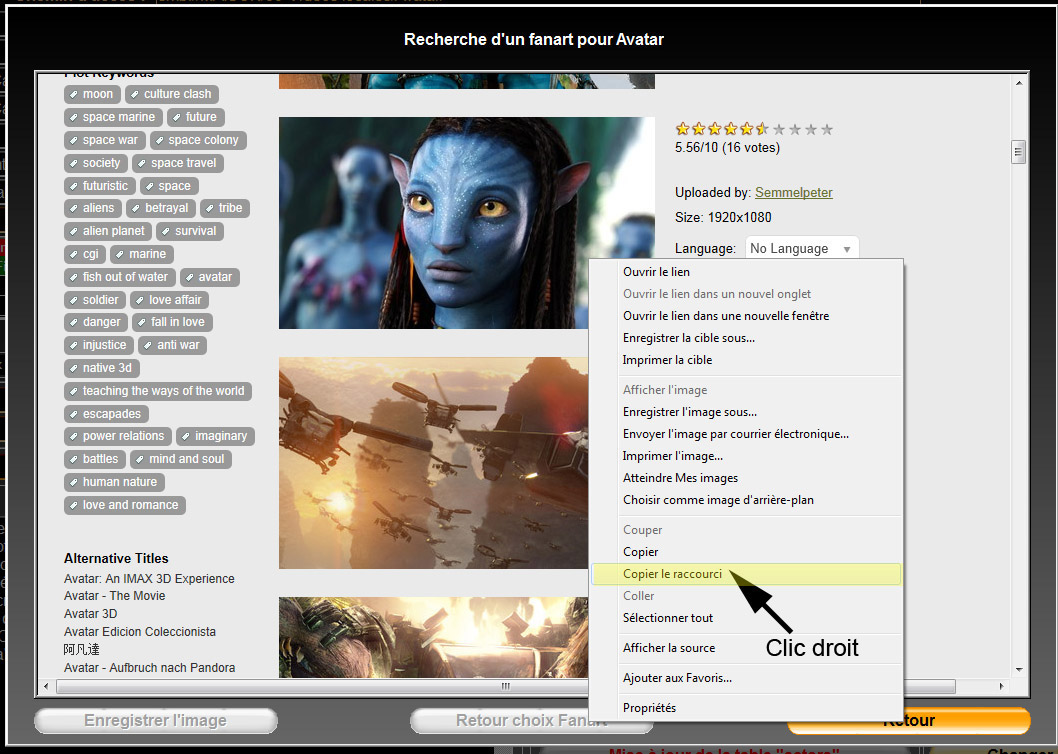Click the 'Avatar - The Movie' alternative title
Image resolution: width=1058 pixels, height=754 pixels.
click(115, 595)
